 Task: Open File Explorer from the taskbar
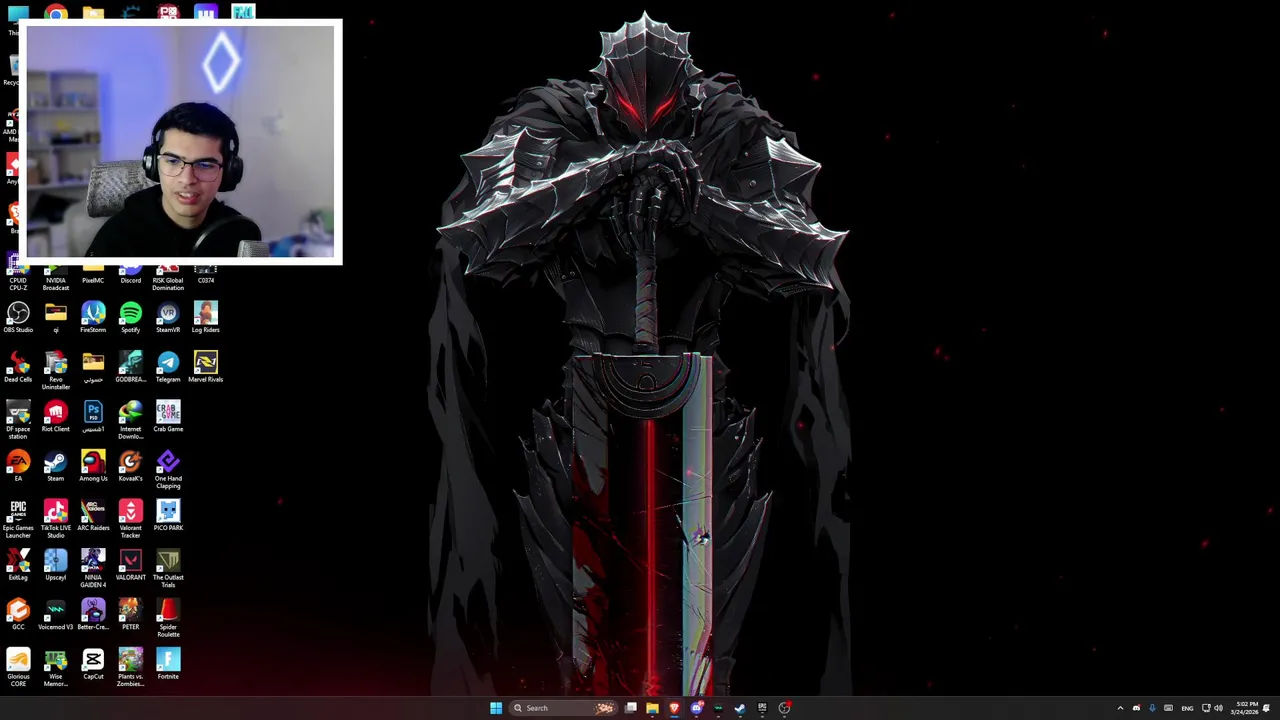[652, 708]
